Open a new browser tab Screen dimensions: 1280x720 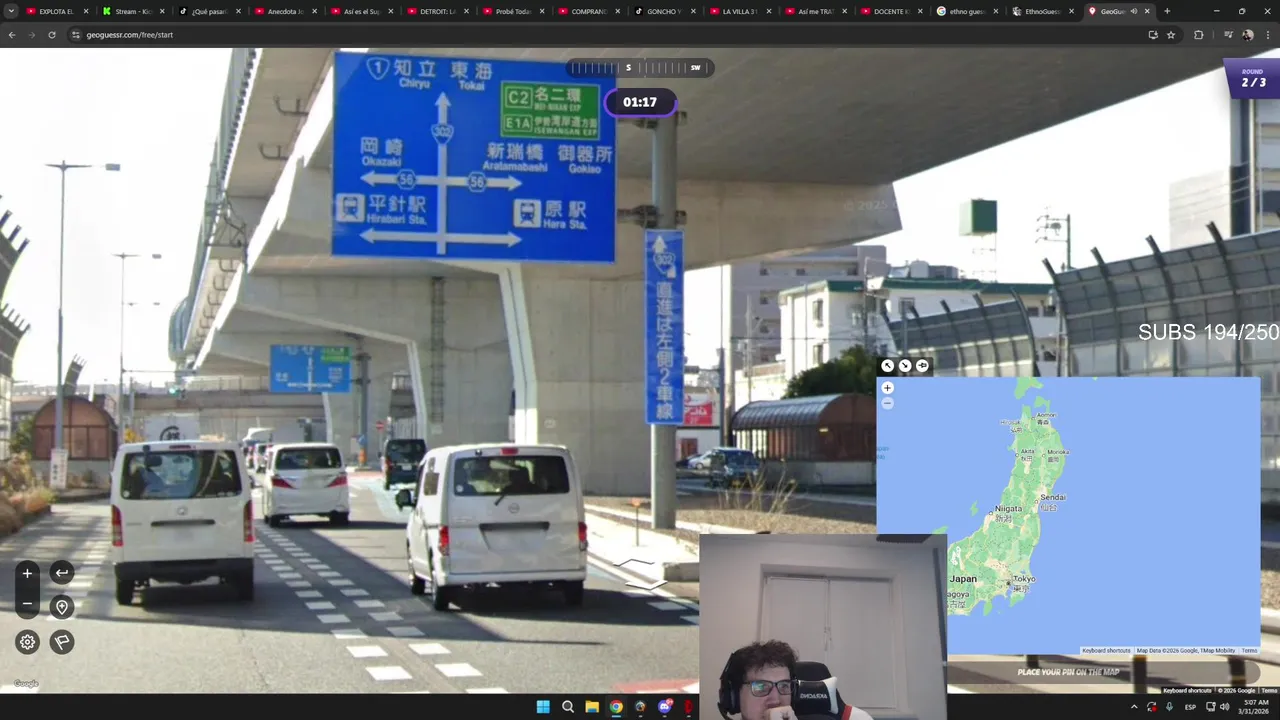click(1167, 11)
